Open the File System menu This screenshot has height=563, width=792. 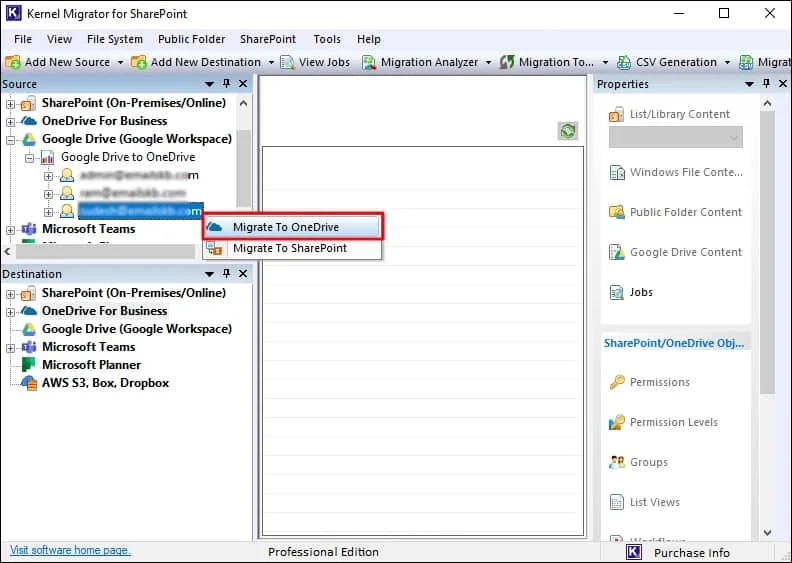point(115,39)
